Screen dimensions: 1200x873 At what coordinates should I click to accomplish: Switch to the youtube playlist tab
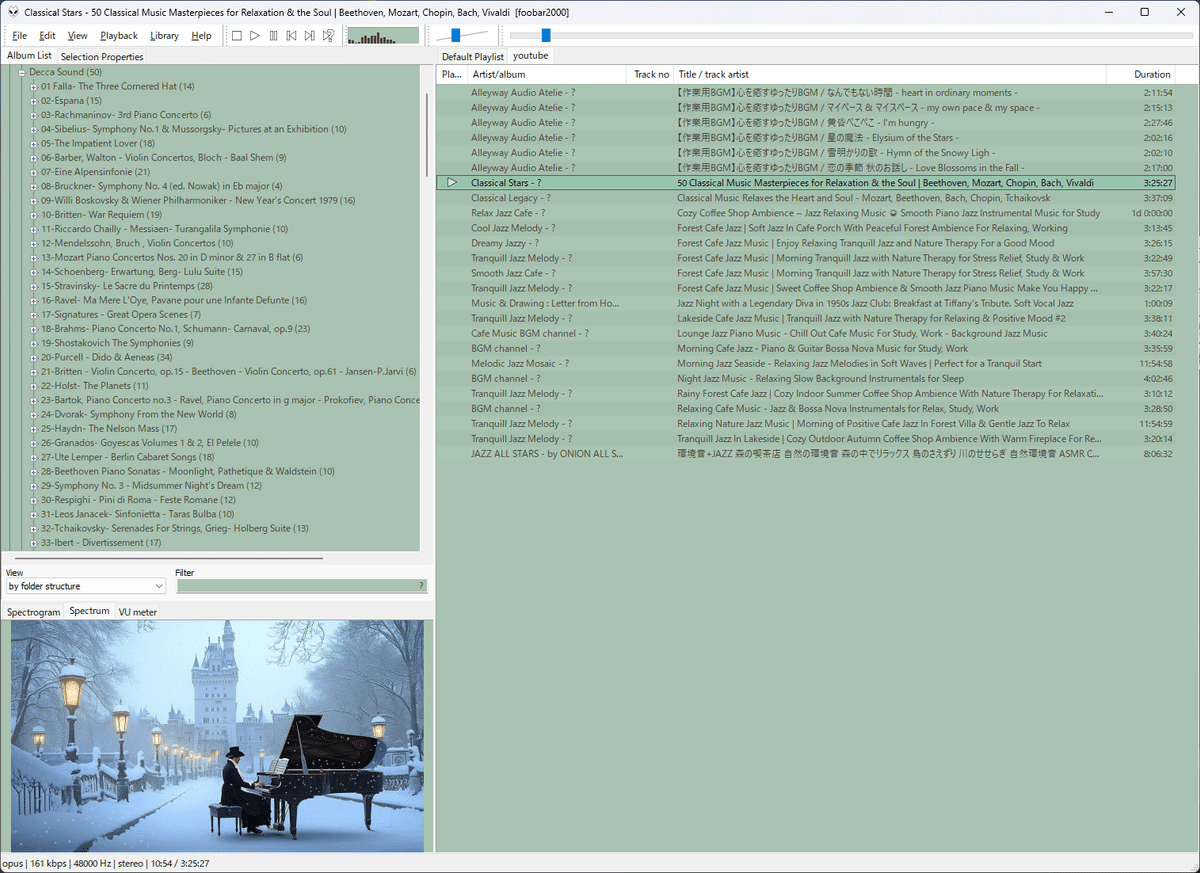530,56
